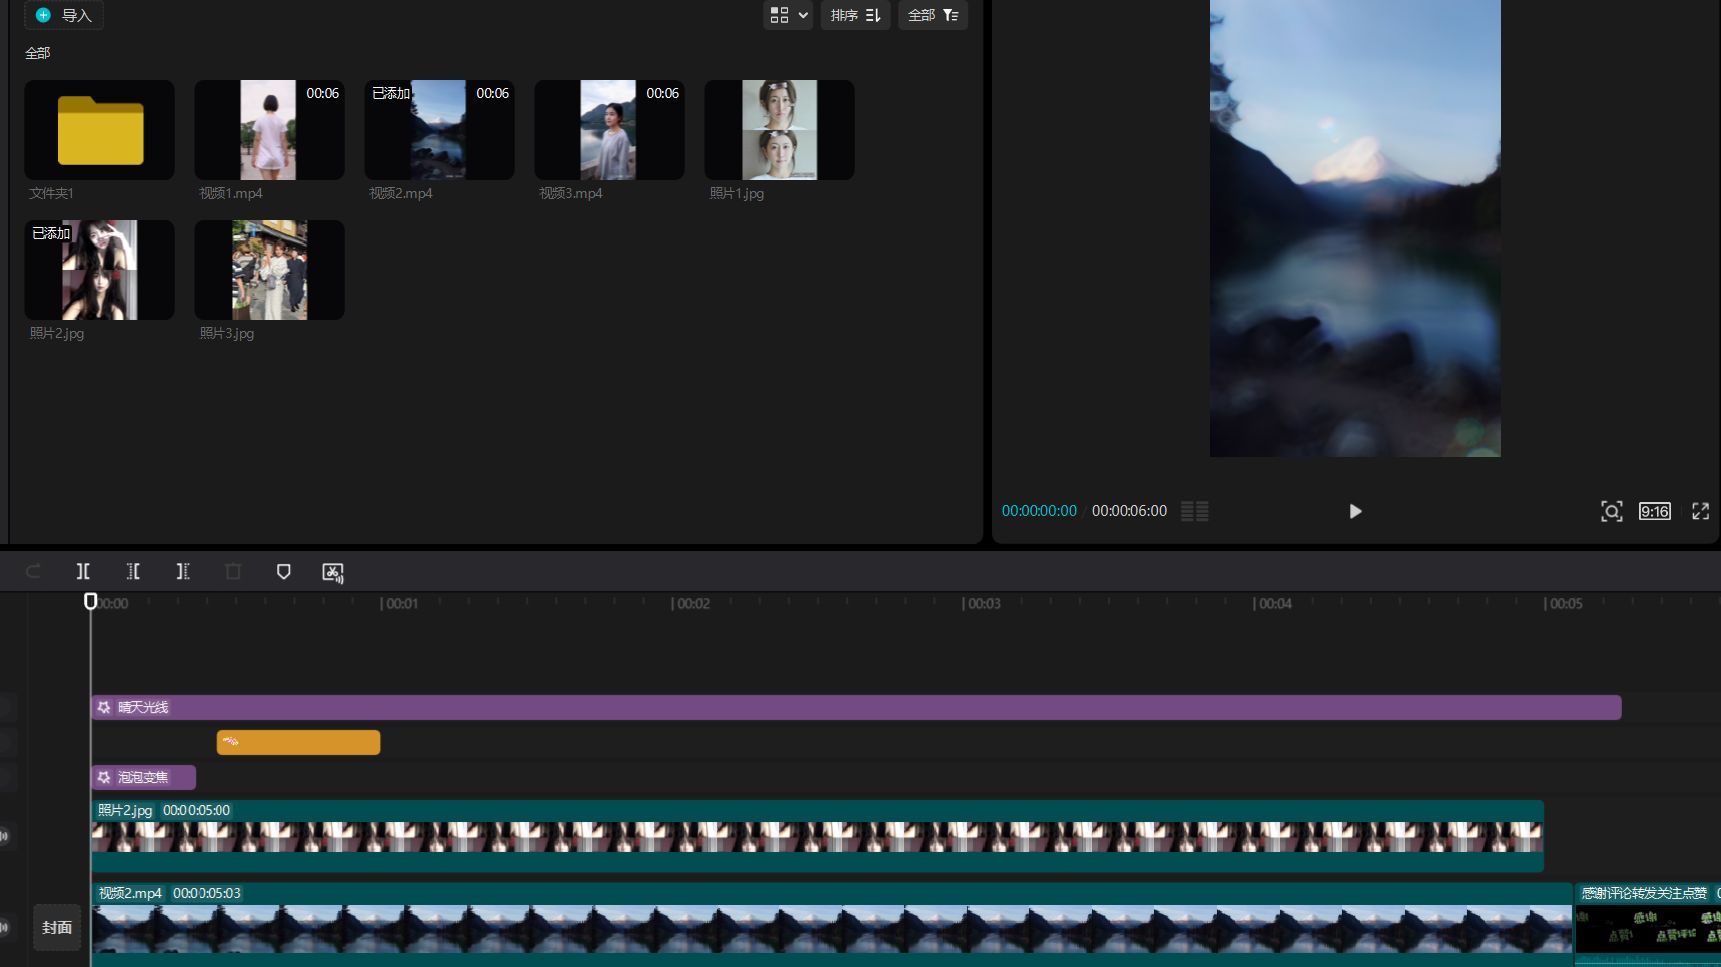Mute the 照片2.jpg track audio
This screenshot has height=967, width=1721.
point(5,836)
